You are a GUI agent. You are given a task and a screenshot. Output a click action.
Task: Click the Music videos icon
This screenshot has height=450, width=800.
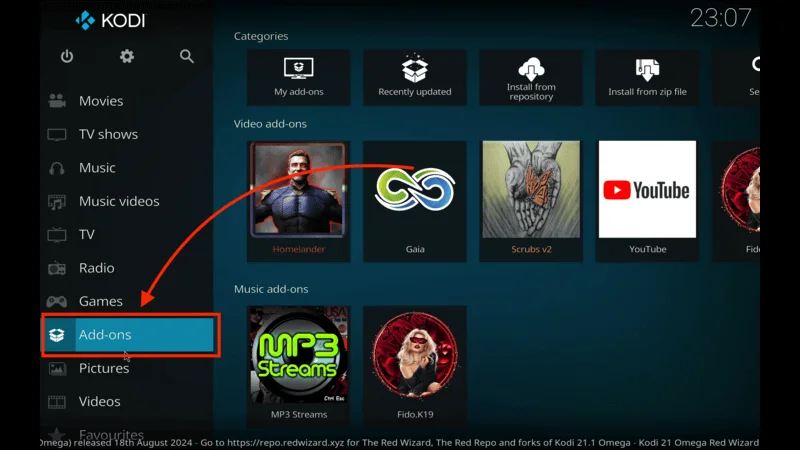(x=57, y=202)
